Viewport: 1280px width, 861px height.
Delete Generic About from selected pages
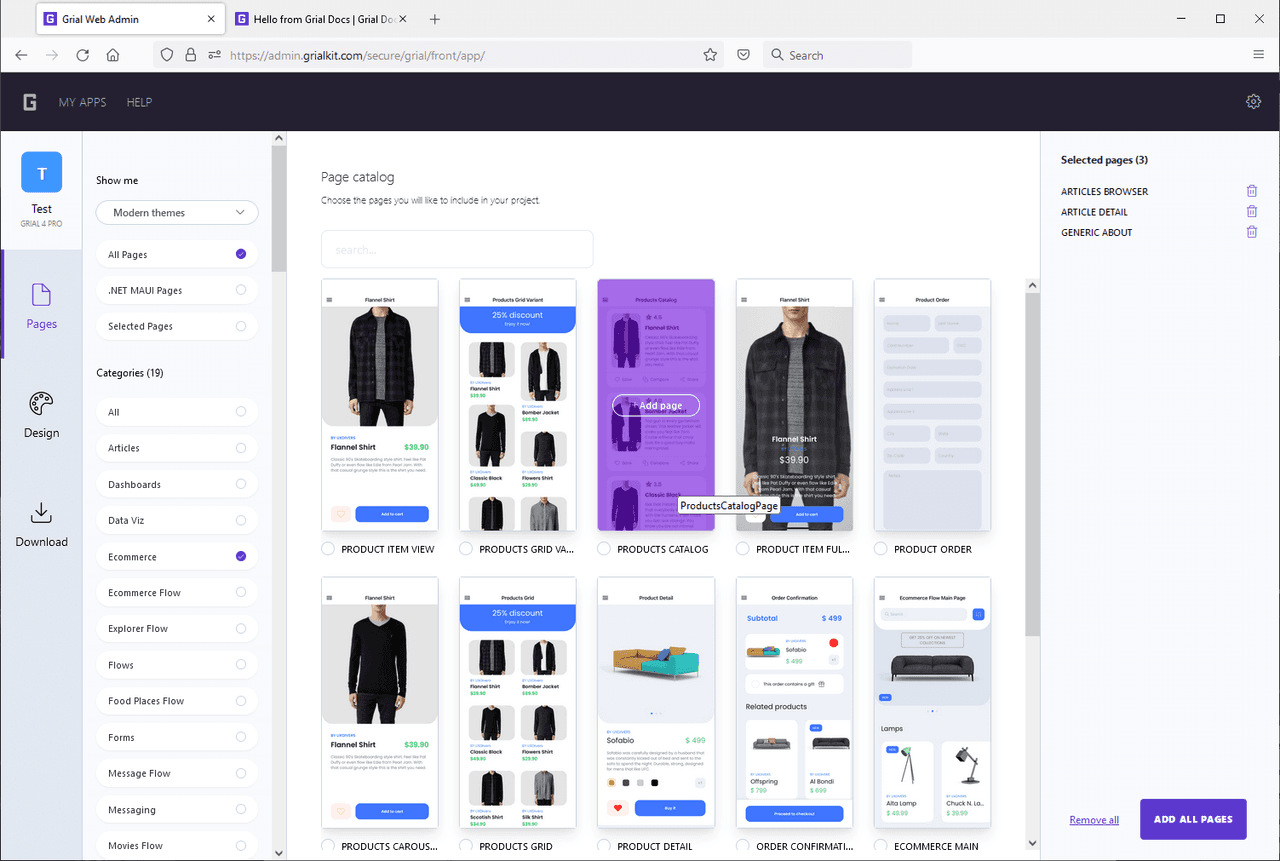[x=1251, y=232]
